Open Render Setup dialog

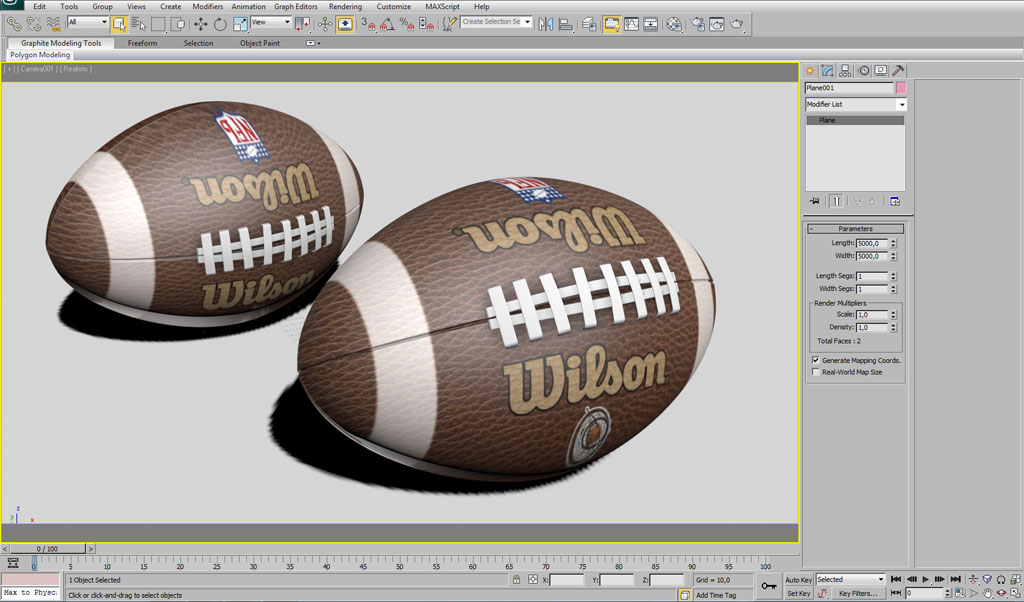(697, 24)
